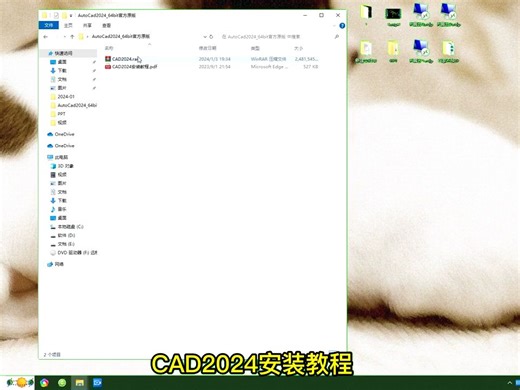The width and height of the screenshot is (520, 390).
Task: Click the New Folder icon in title bar toolbar
Action: point(64,15)
